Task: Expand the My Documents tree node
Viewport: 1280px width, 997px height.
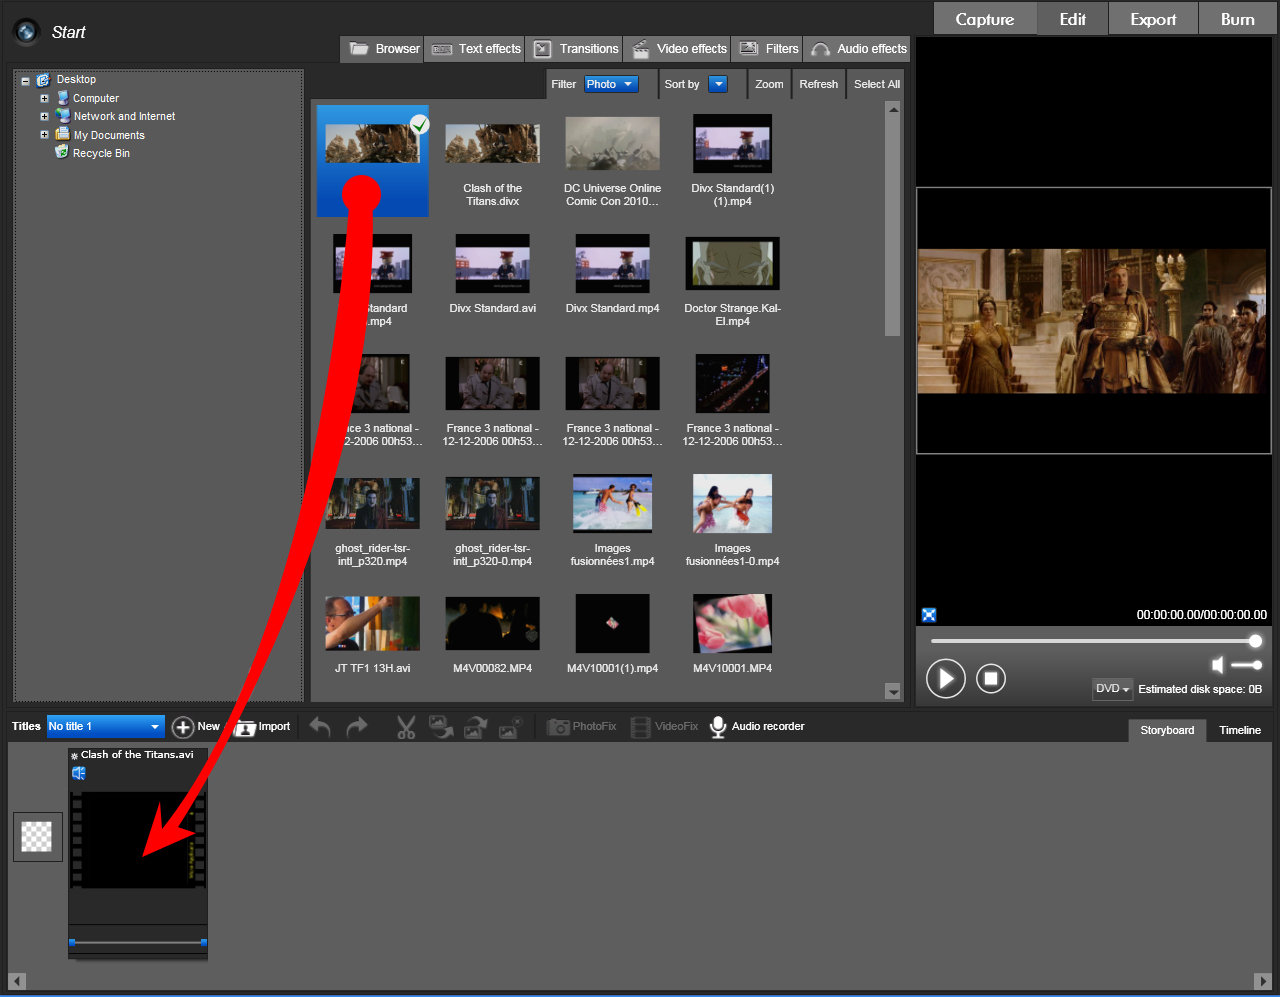Action: (44, 135)
